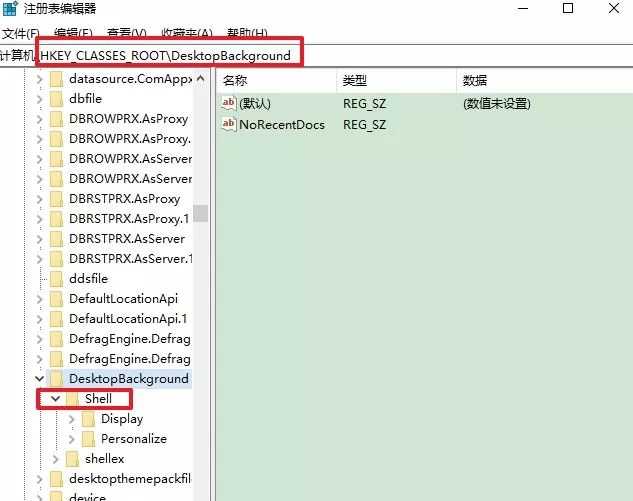Click the registry path address bar
The height and width of the screenshot is (501, 633).
coord(316,56)
